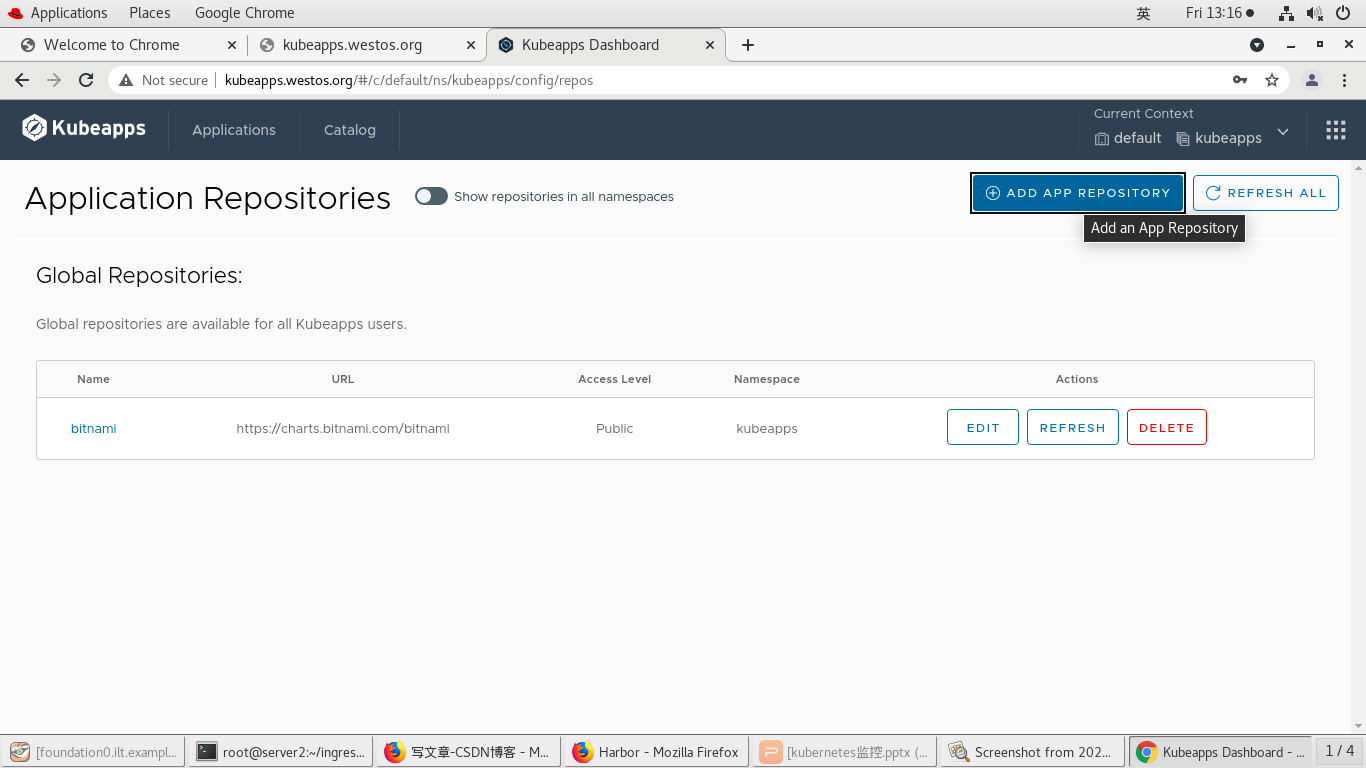Image resolution: width=1366 pixels, height=768 pixels.
Task: Delete the bitnami repository
Action: 1167,427
